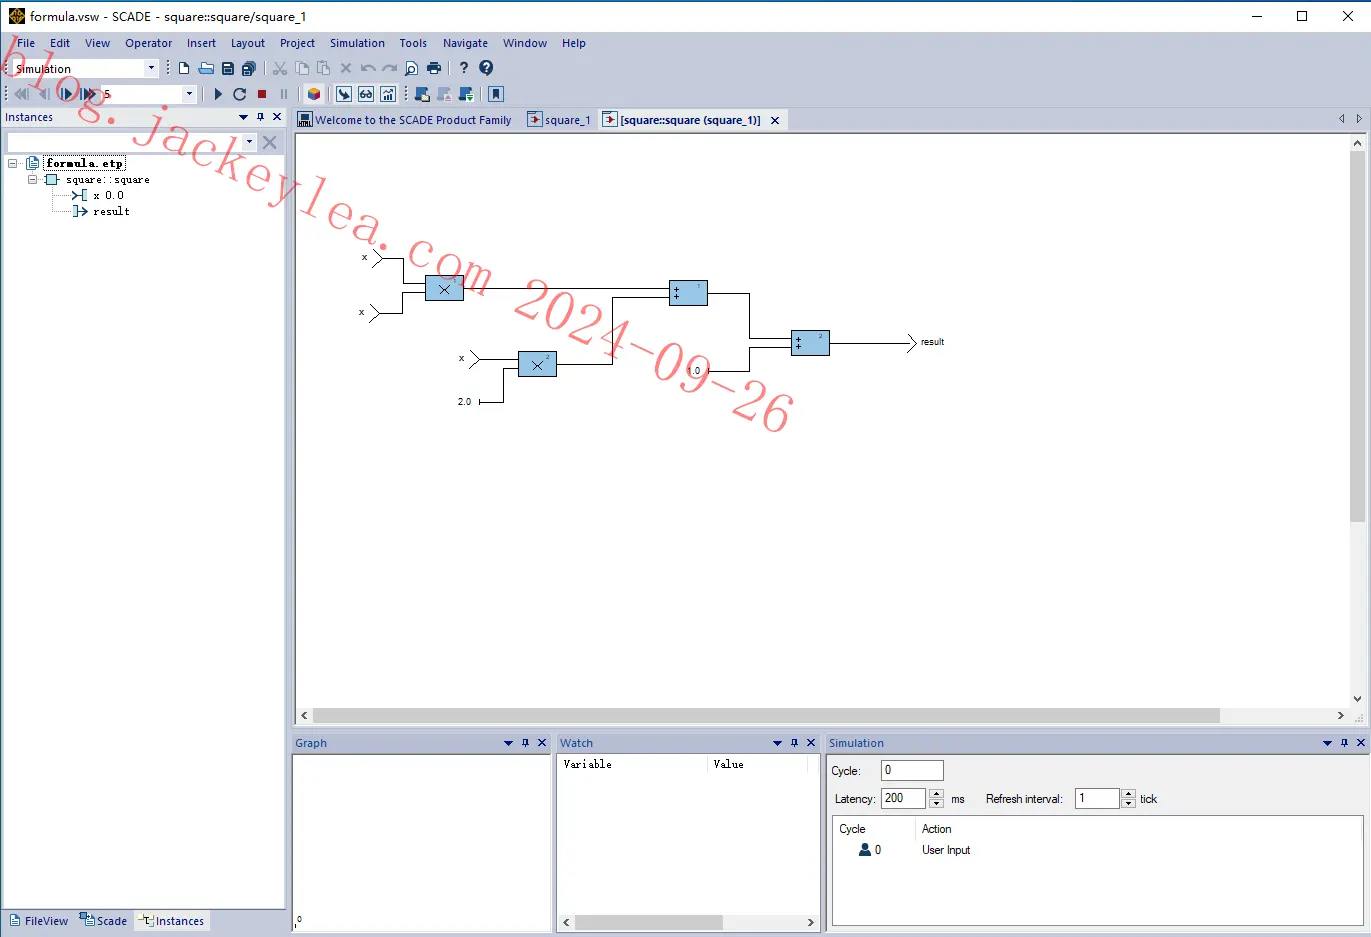Screen dimensions: 1371x937
Task: Switch to the square_1 tab
Action: (560, 120)
